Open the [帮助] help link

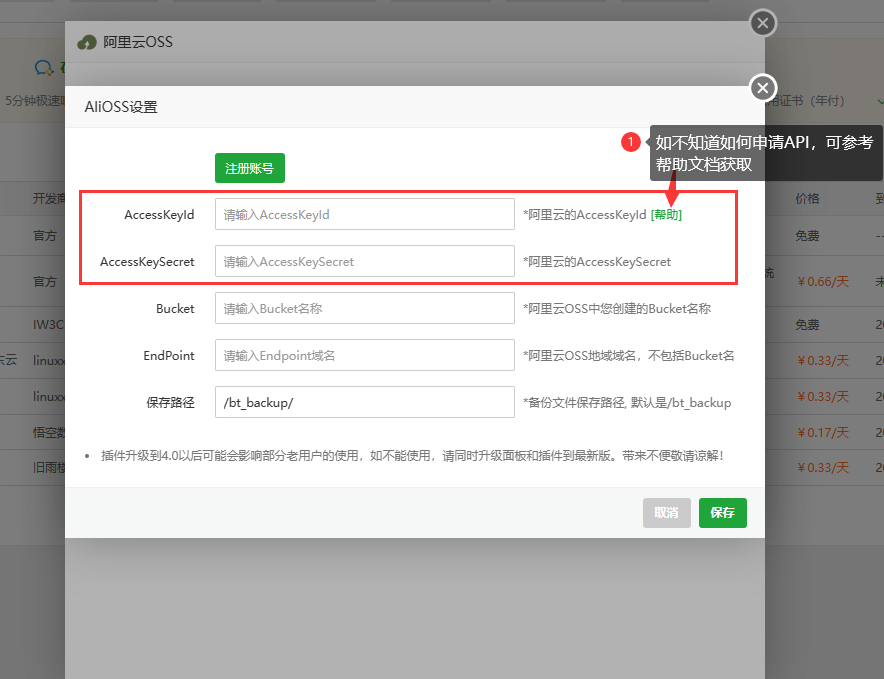[x=666, y=215]
